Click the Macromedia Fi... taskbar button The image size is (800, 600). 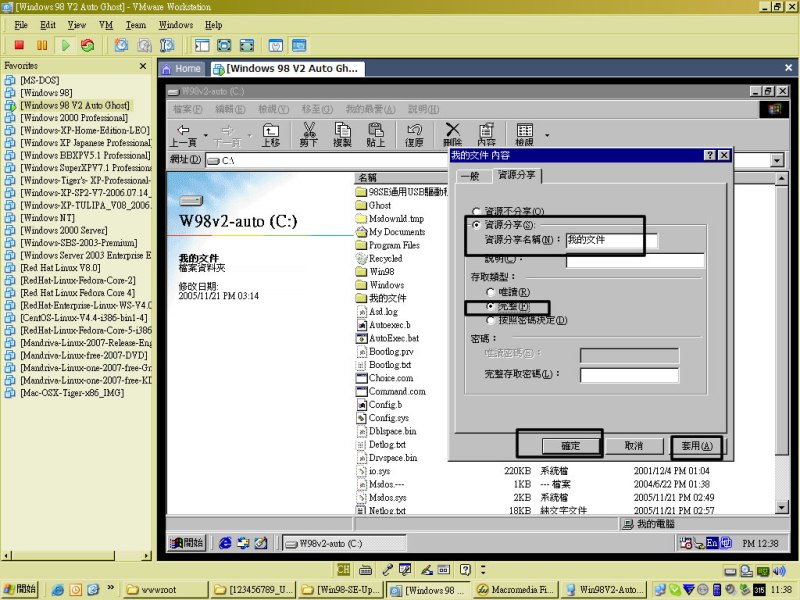point(516,590)
